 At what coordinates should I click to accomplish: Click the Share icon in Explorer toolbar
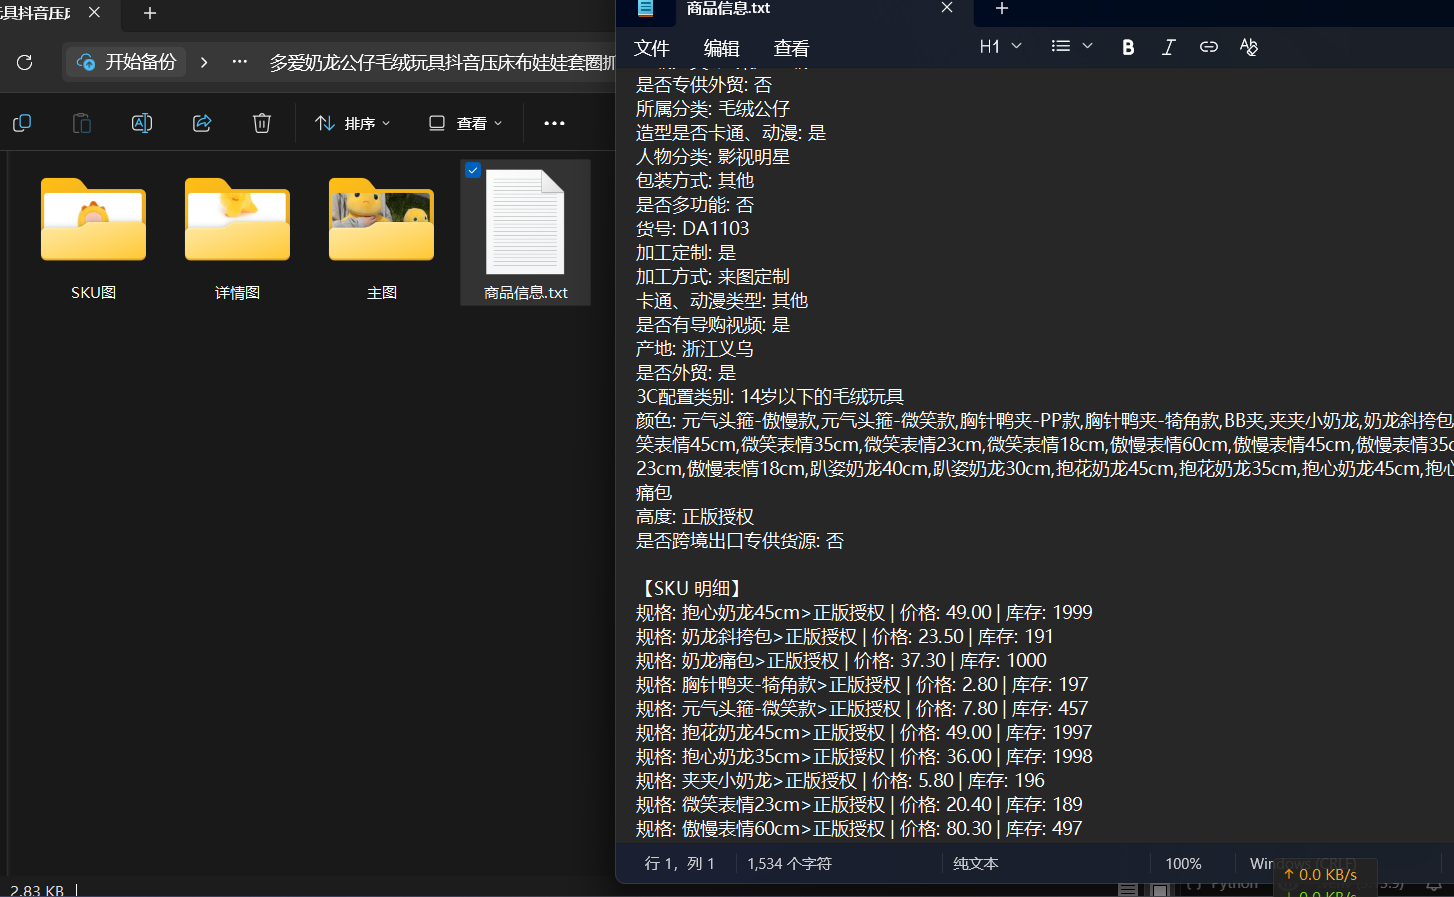pyautogui.click(x=202, y=122)
